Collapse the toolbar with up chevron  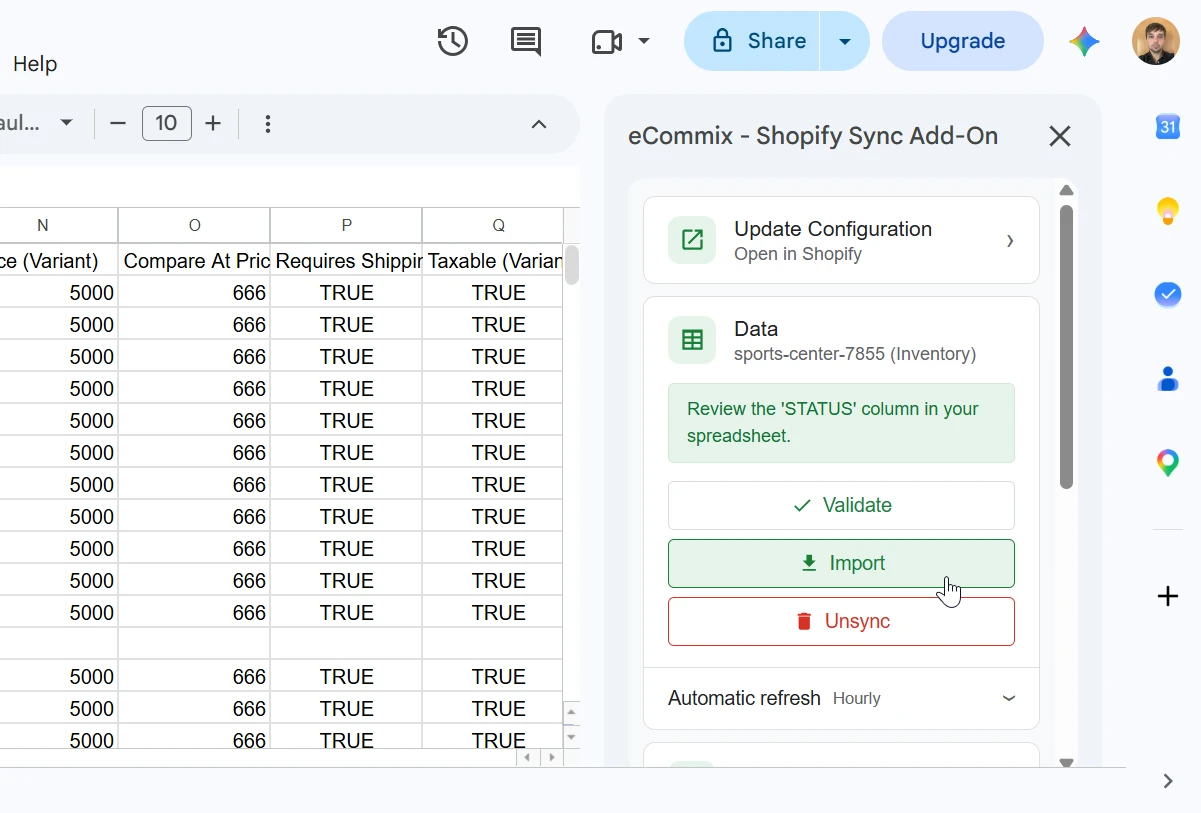pyautogui.click(x=539, y=124)
